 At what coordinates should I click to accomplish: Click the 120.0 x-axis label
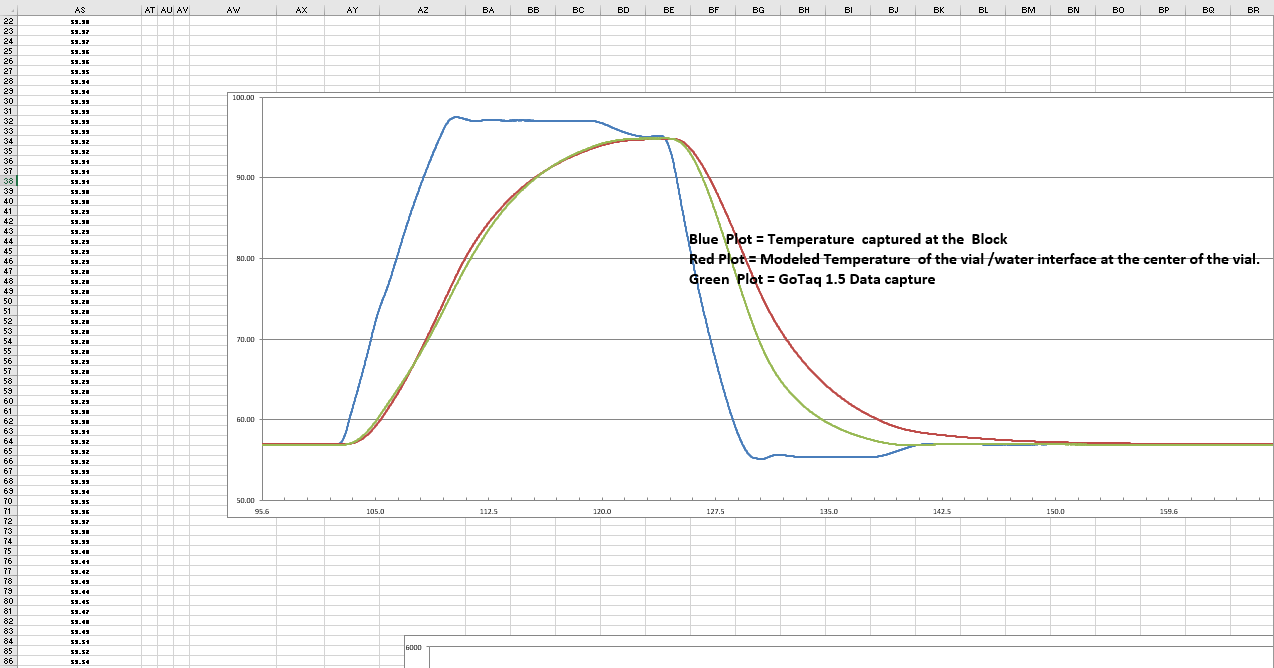(x=602, y=511)
